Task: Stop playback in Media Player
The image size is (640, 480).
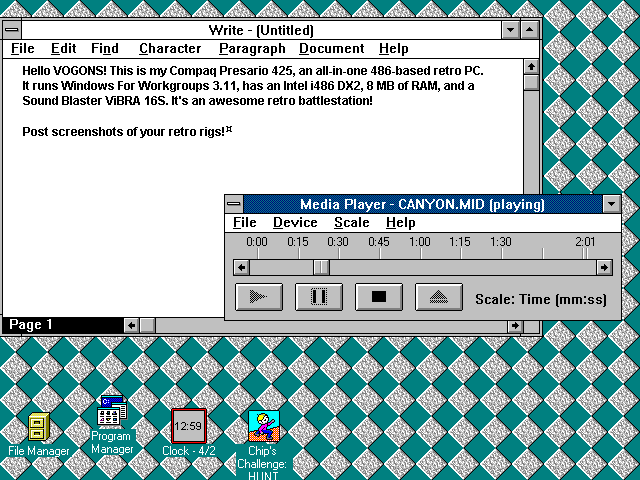Action: [x=379, y=297]
